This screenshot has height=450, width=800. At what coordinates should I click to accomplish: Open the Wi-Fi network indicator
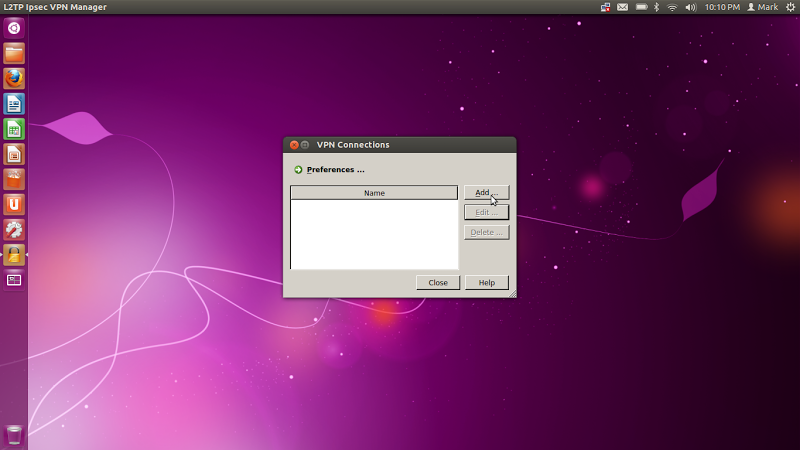[672, 7]
